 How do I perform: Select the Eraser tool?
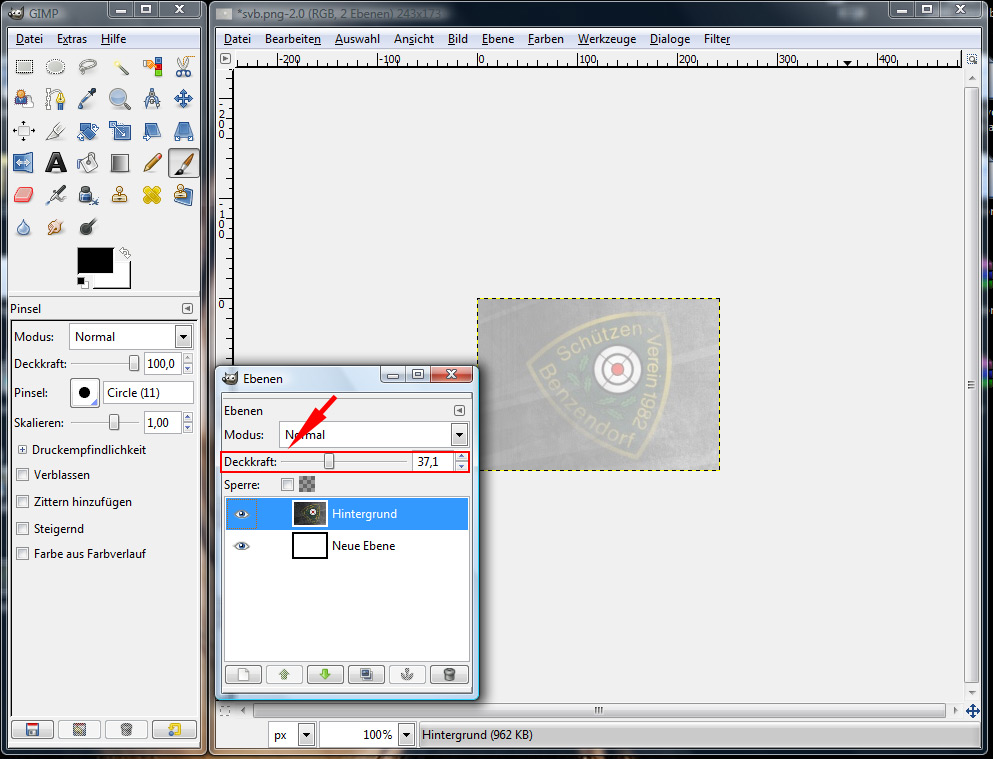[x=24, y=195]
